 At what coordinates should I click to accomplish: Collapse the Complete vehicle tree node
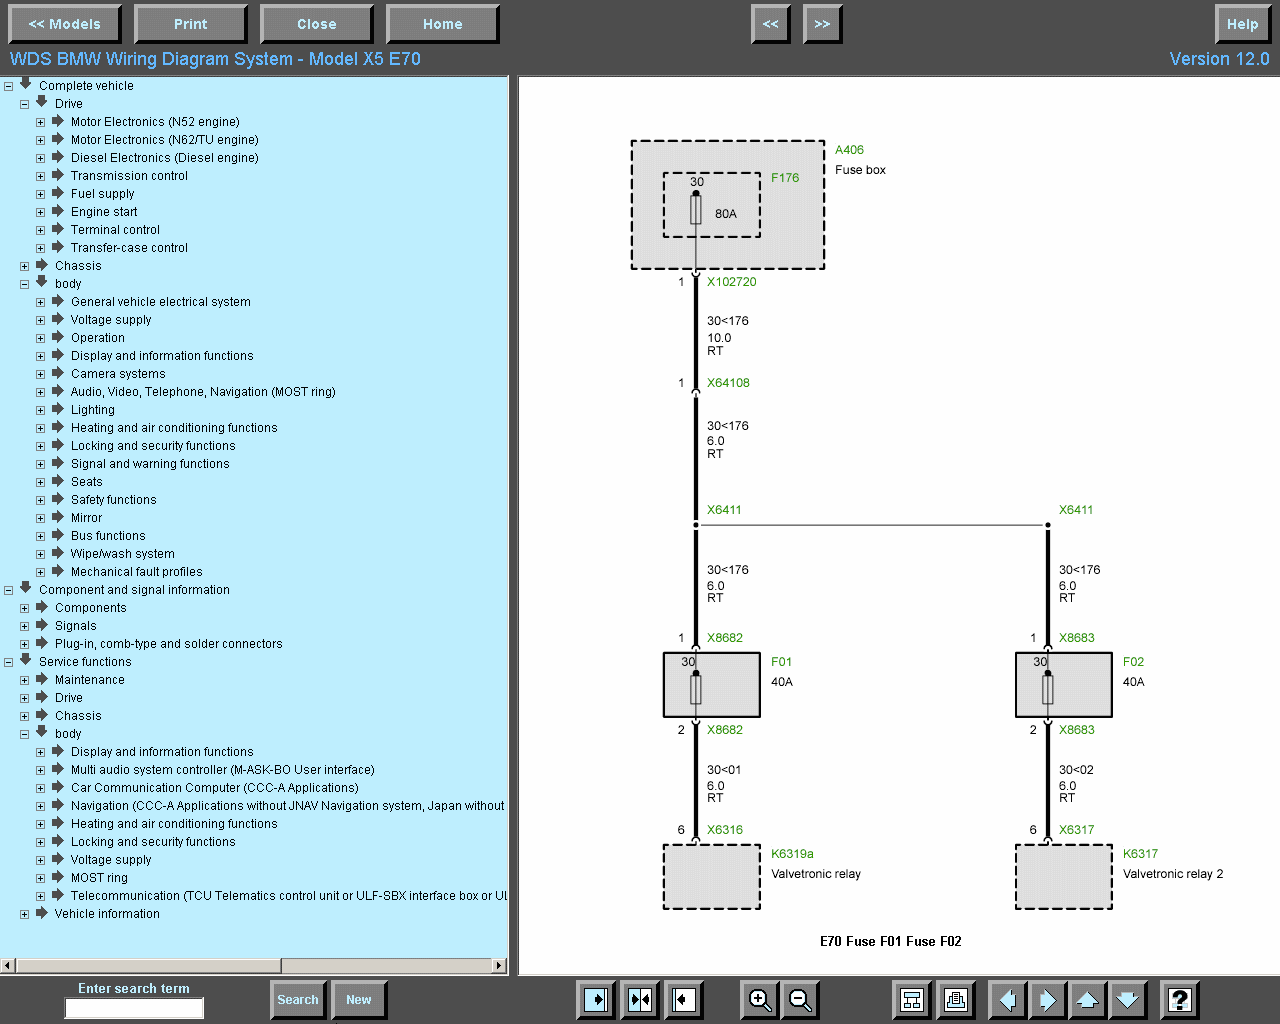pos(8,85)
